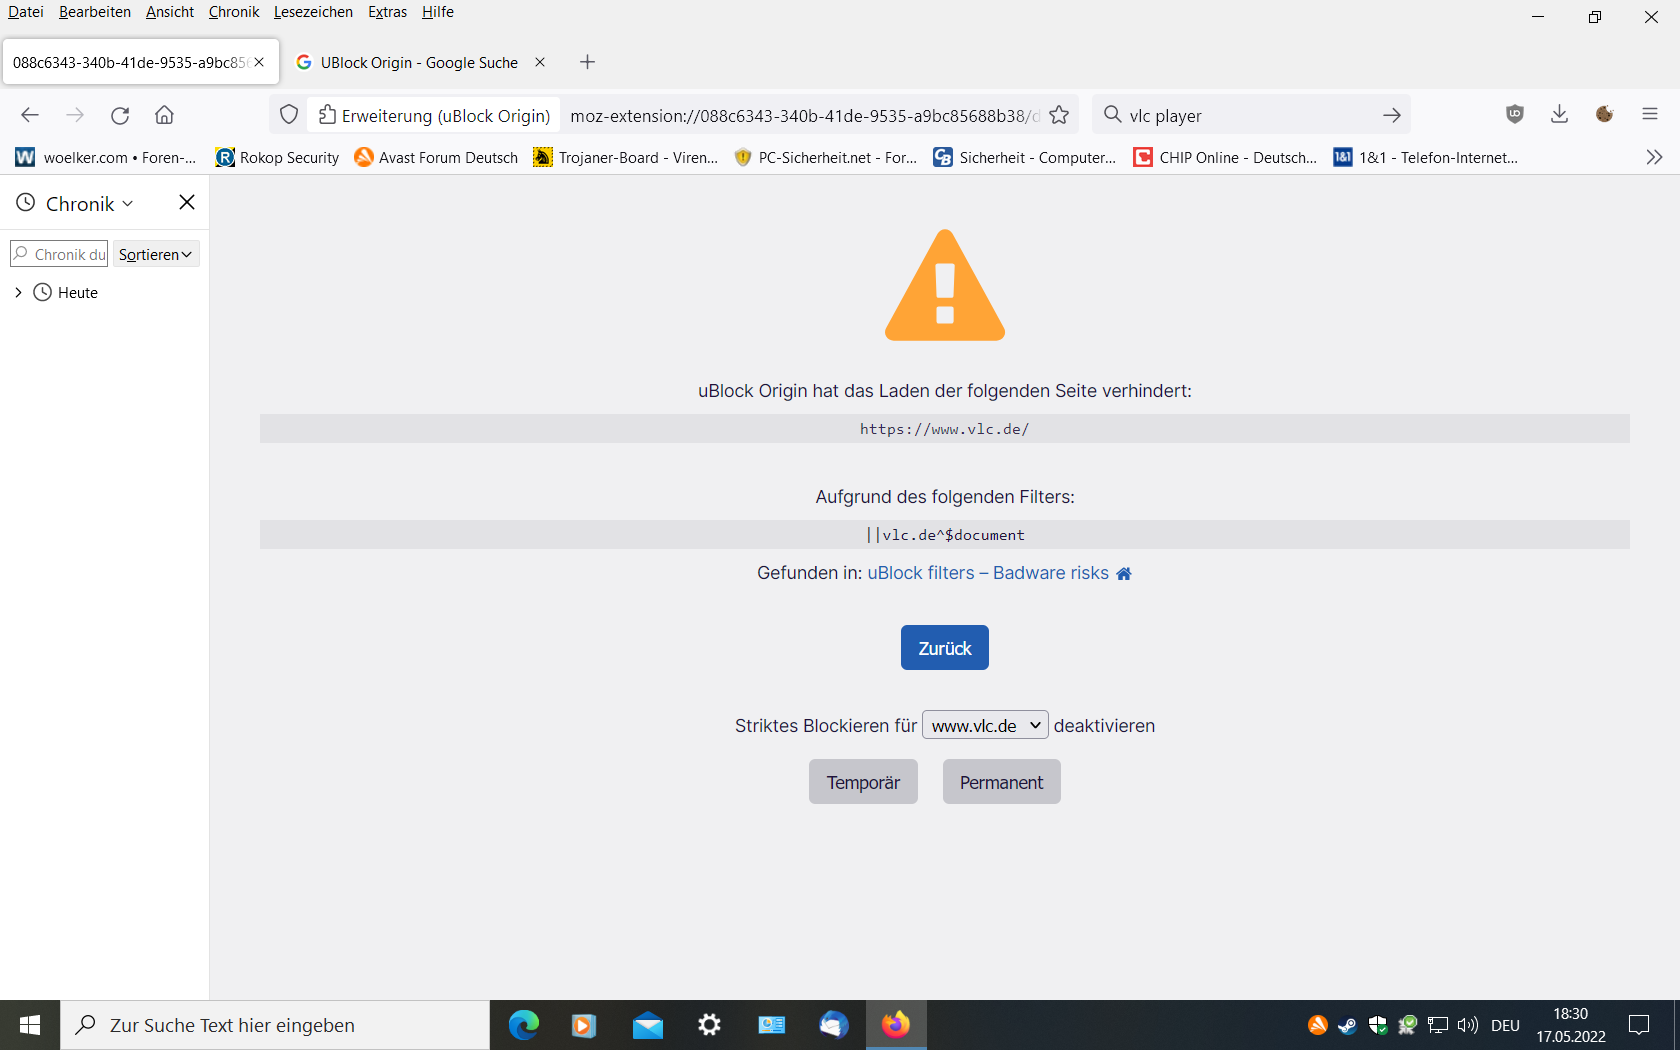Open the PC-Sicherheit.net bookmark
Image resolution: width=1680 pixels, height=1050 pixels.
point(826,157)
